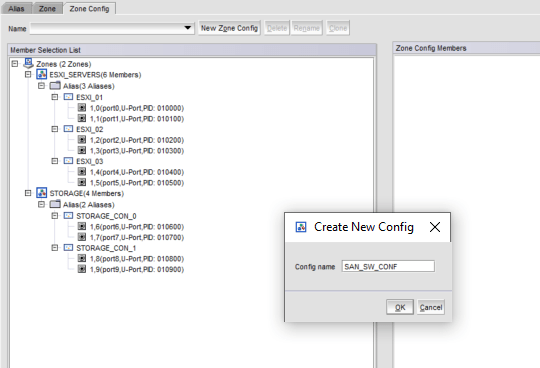Click the Create New Config dialog icon
Viewport: 540px width, 368px height.
click(301, 227)
